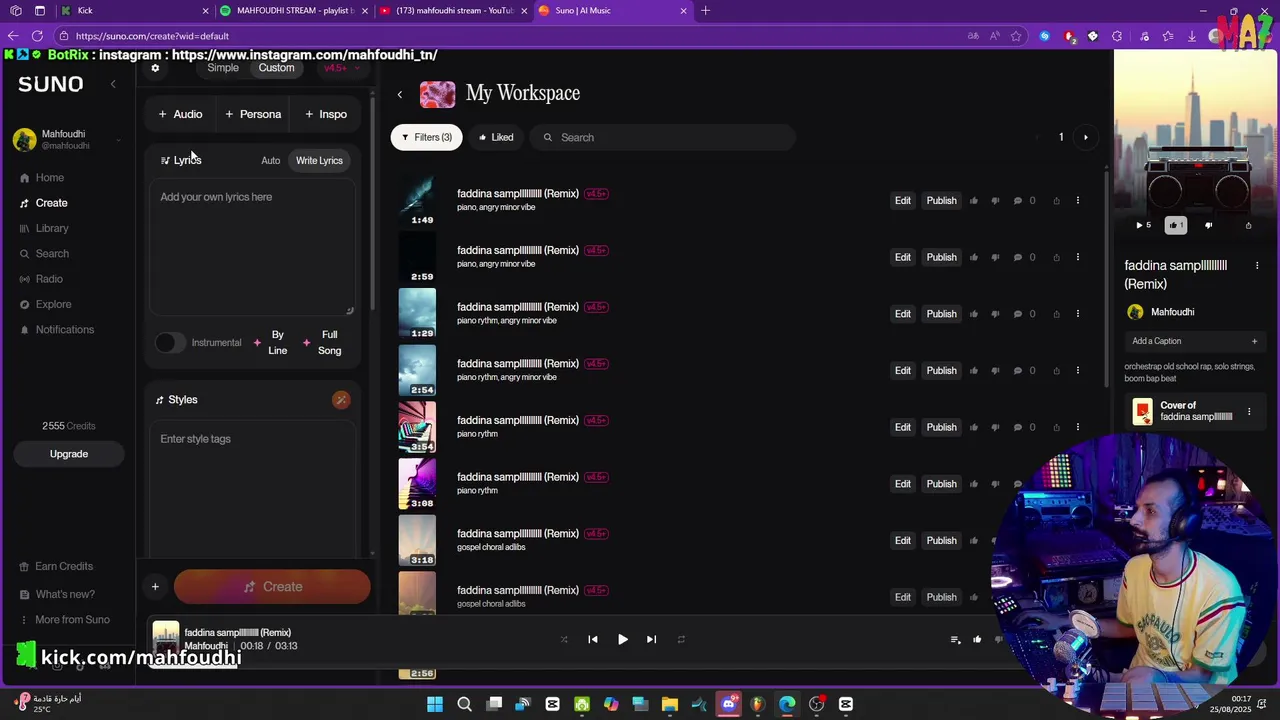Open the Earn Credits link

(56, 567)
